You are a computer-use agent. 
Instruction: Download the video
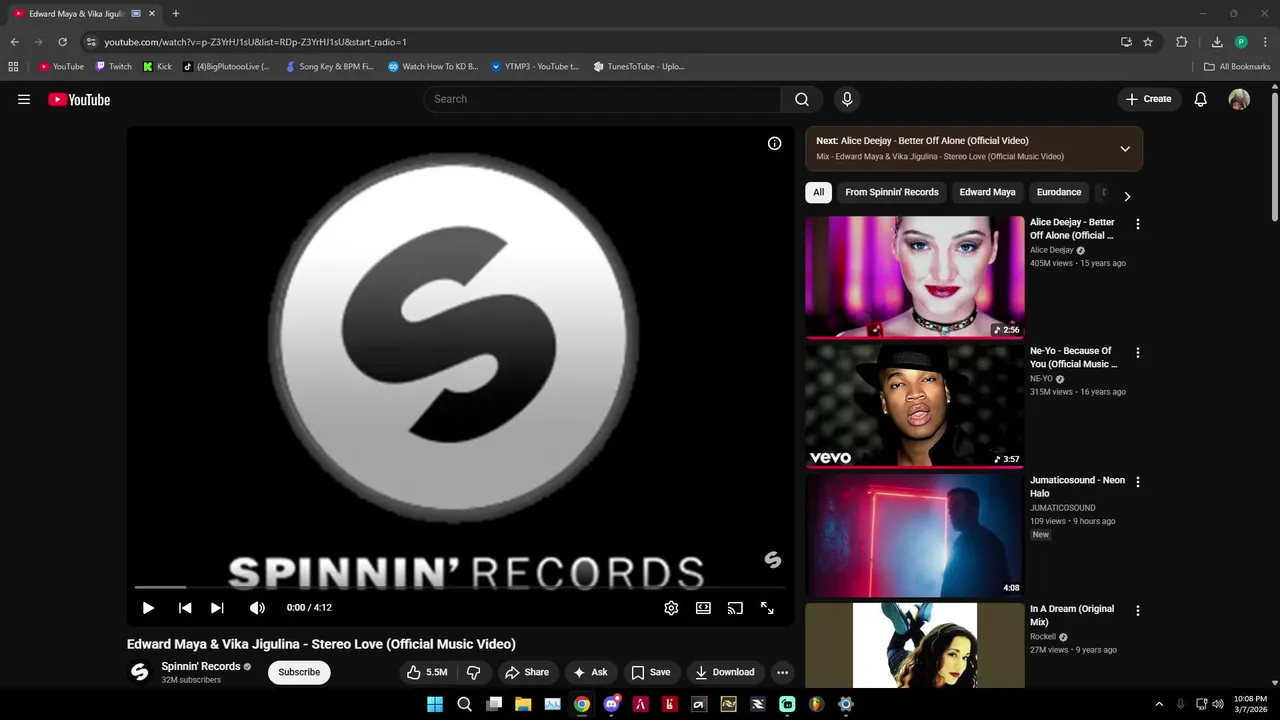point(725,672)
